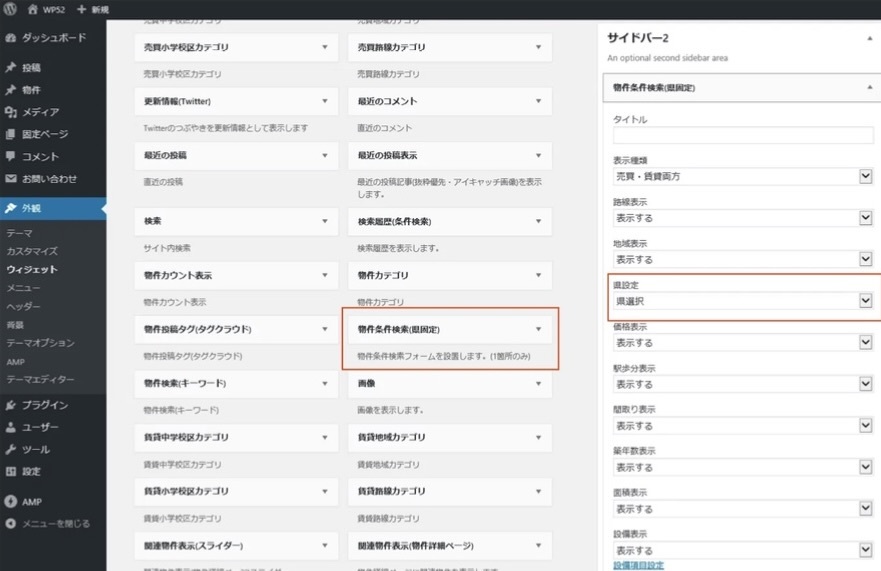Screen dimensions: 881x571
Task: Open テーマオプション submenu item
Action: coord(40,343)
